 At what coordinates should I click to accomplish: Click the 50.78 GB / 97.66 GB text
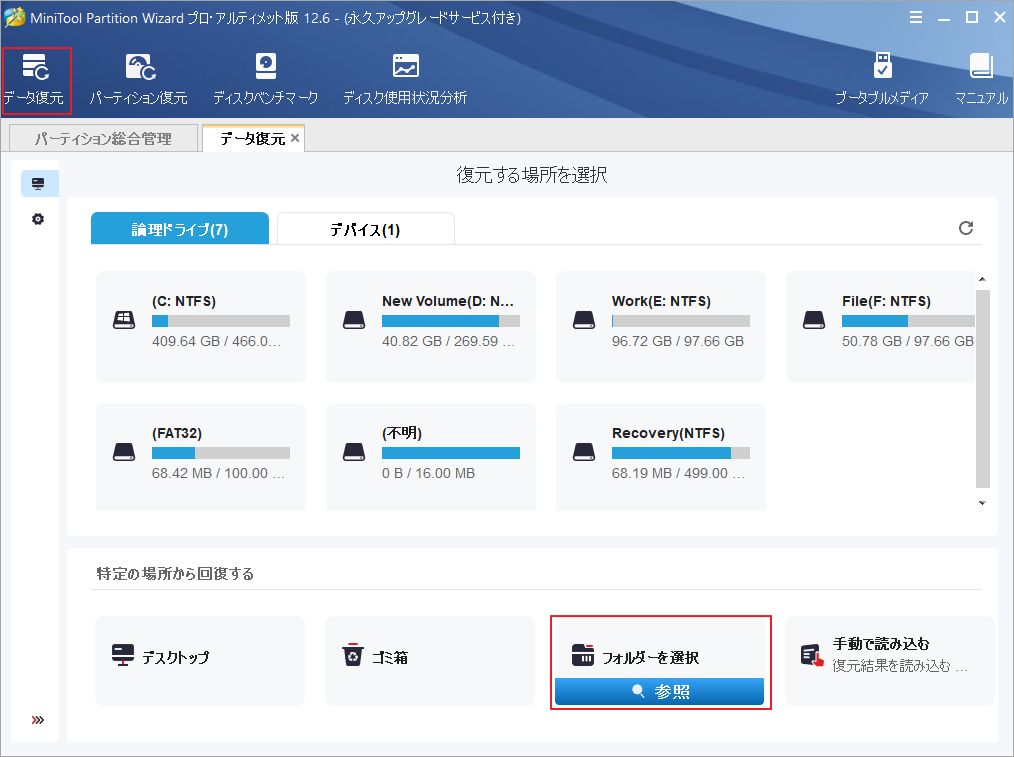point(907,341)
